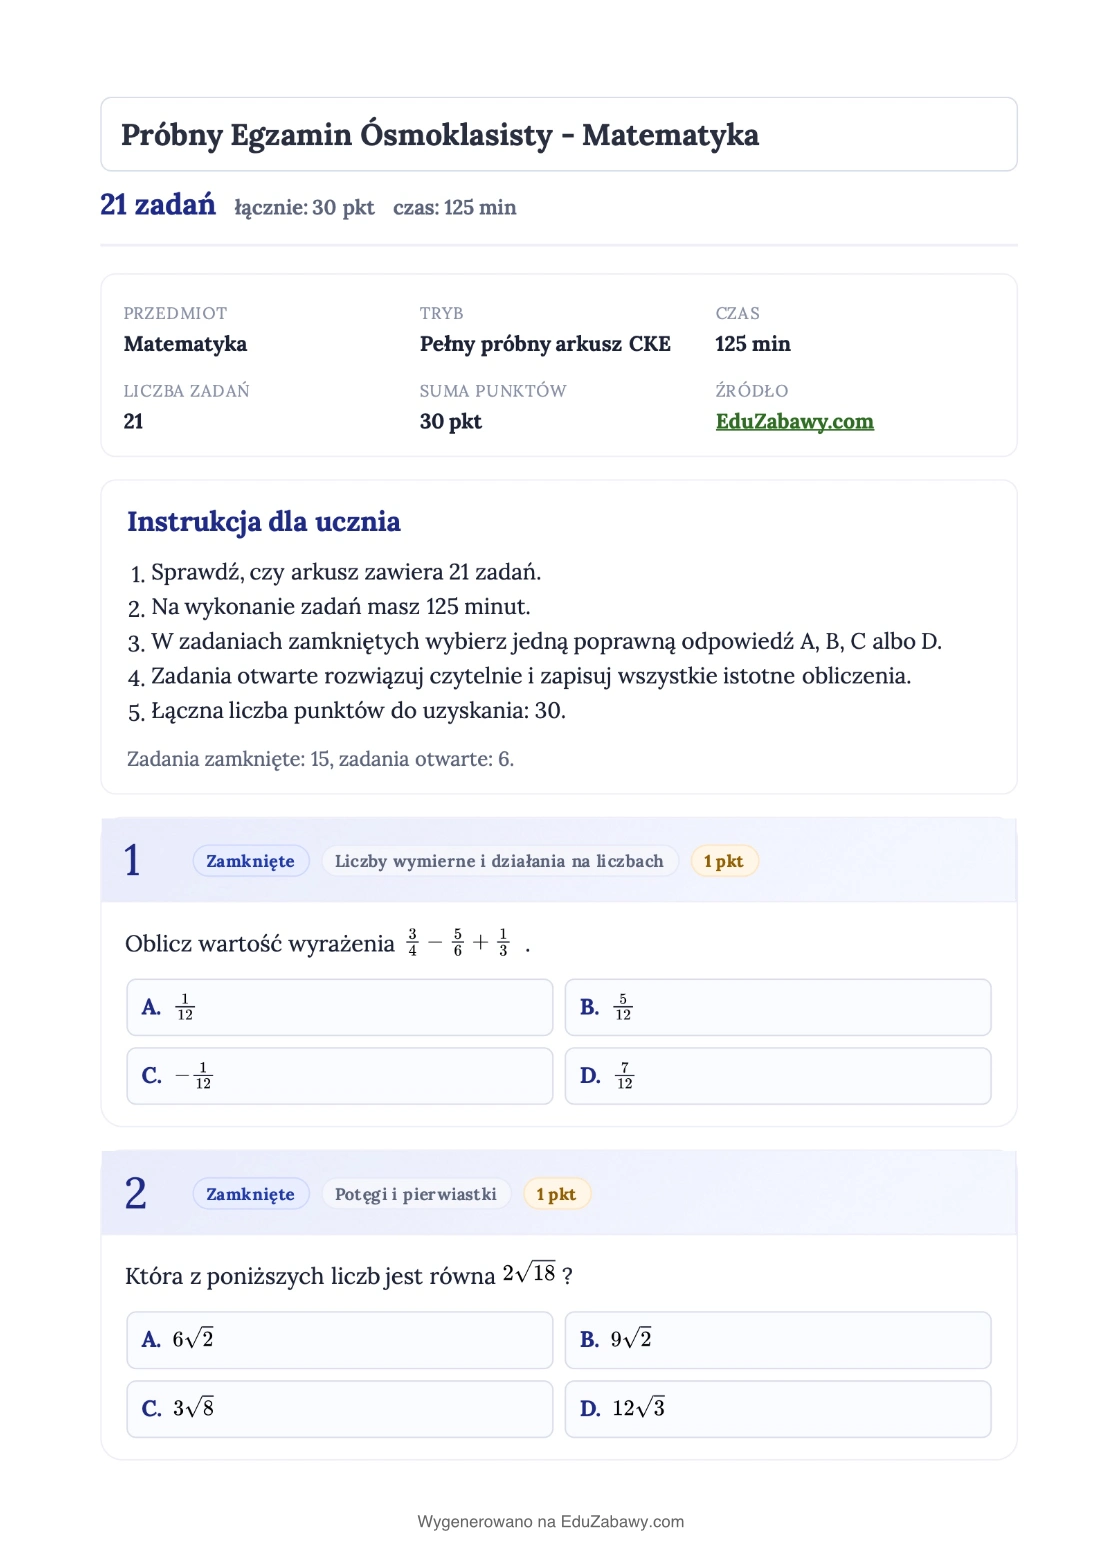
Task: Select answer B (5/12) in task 1
Action: tap(777, 1007)
